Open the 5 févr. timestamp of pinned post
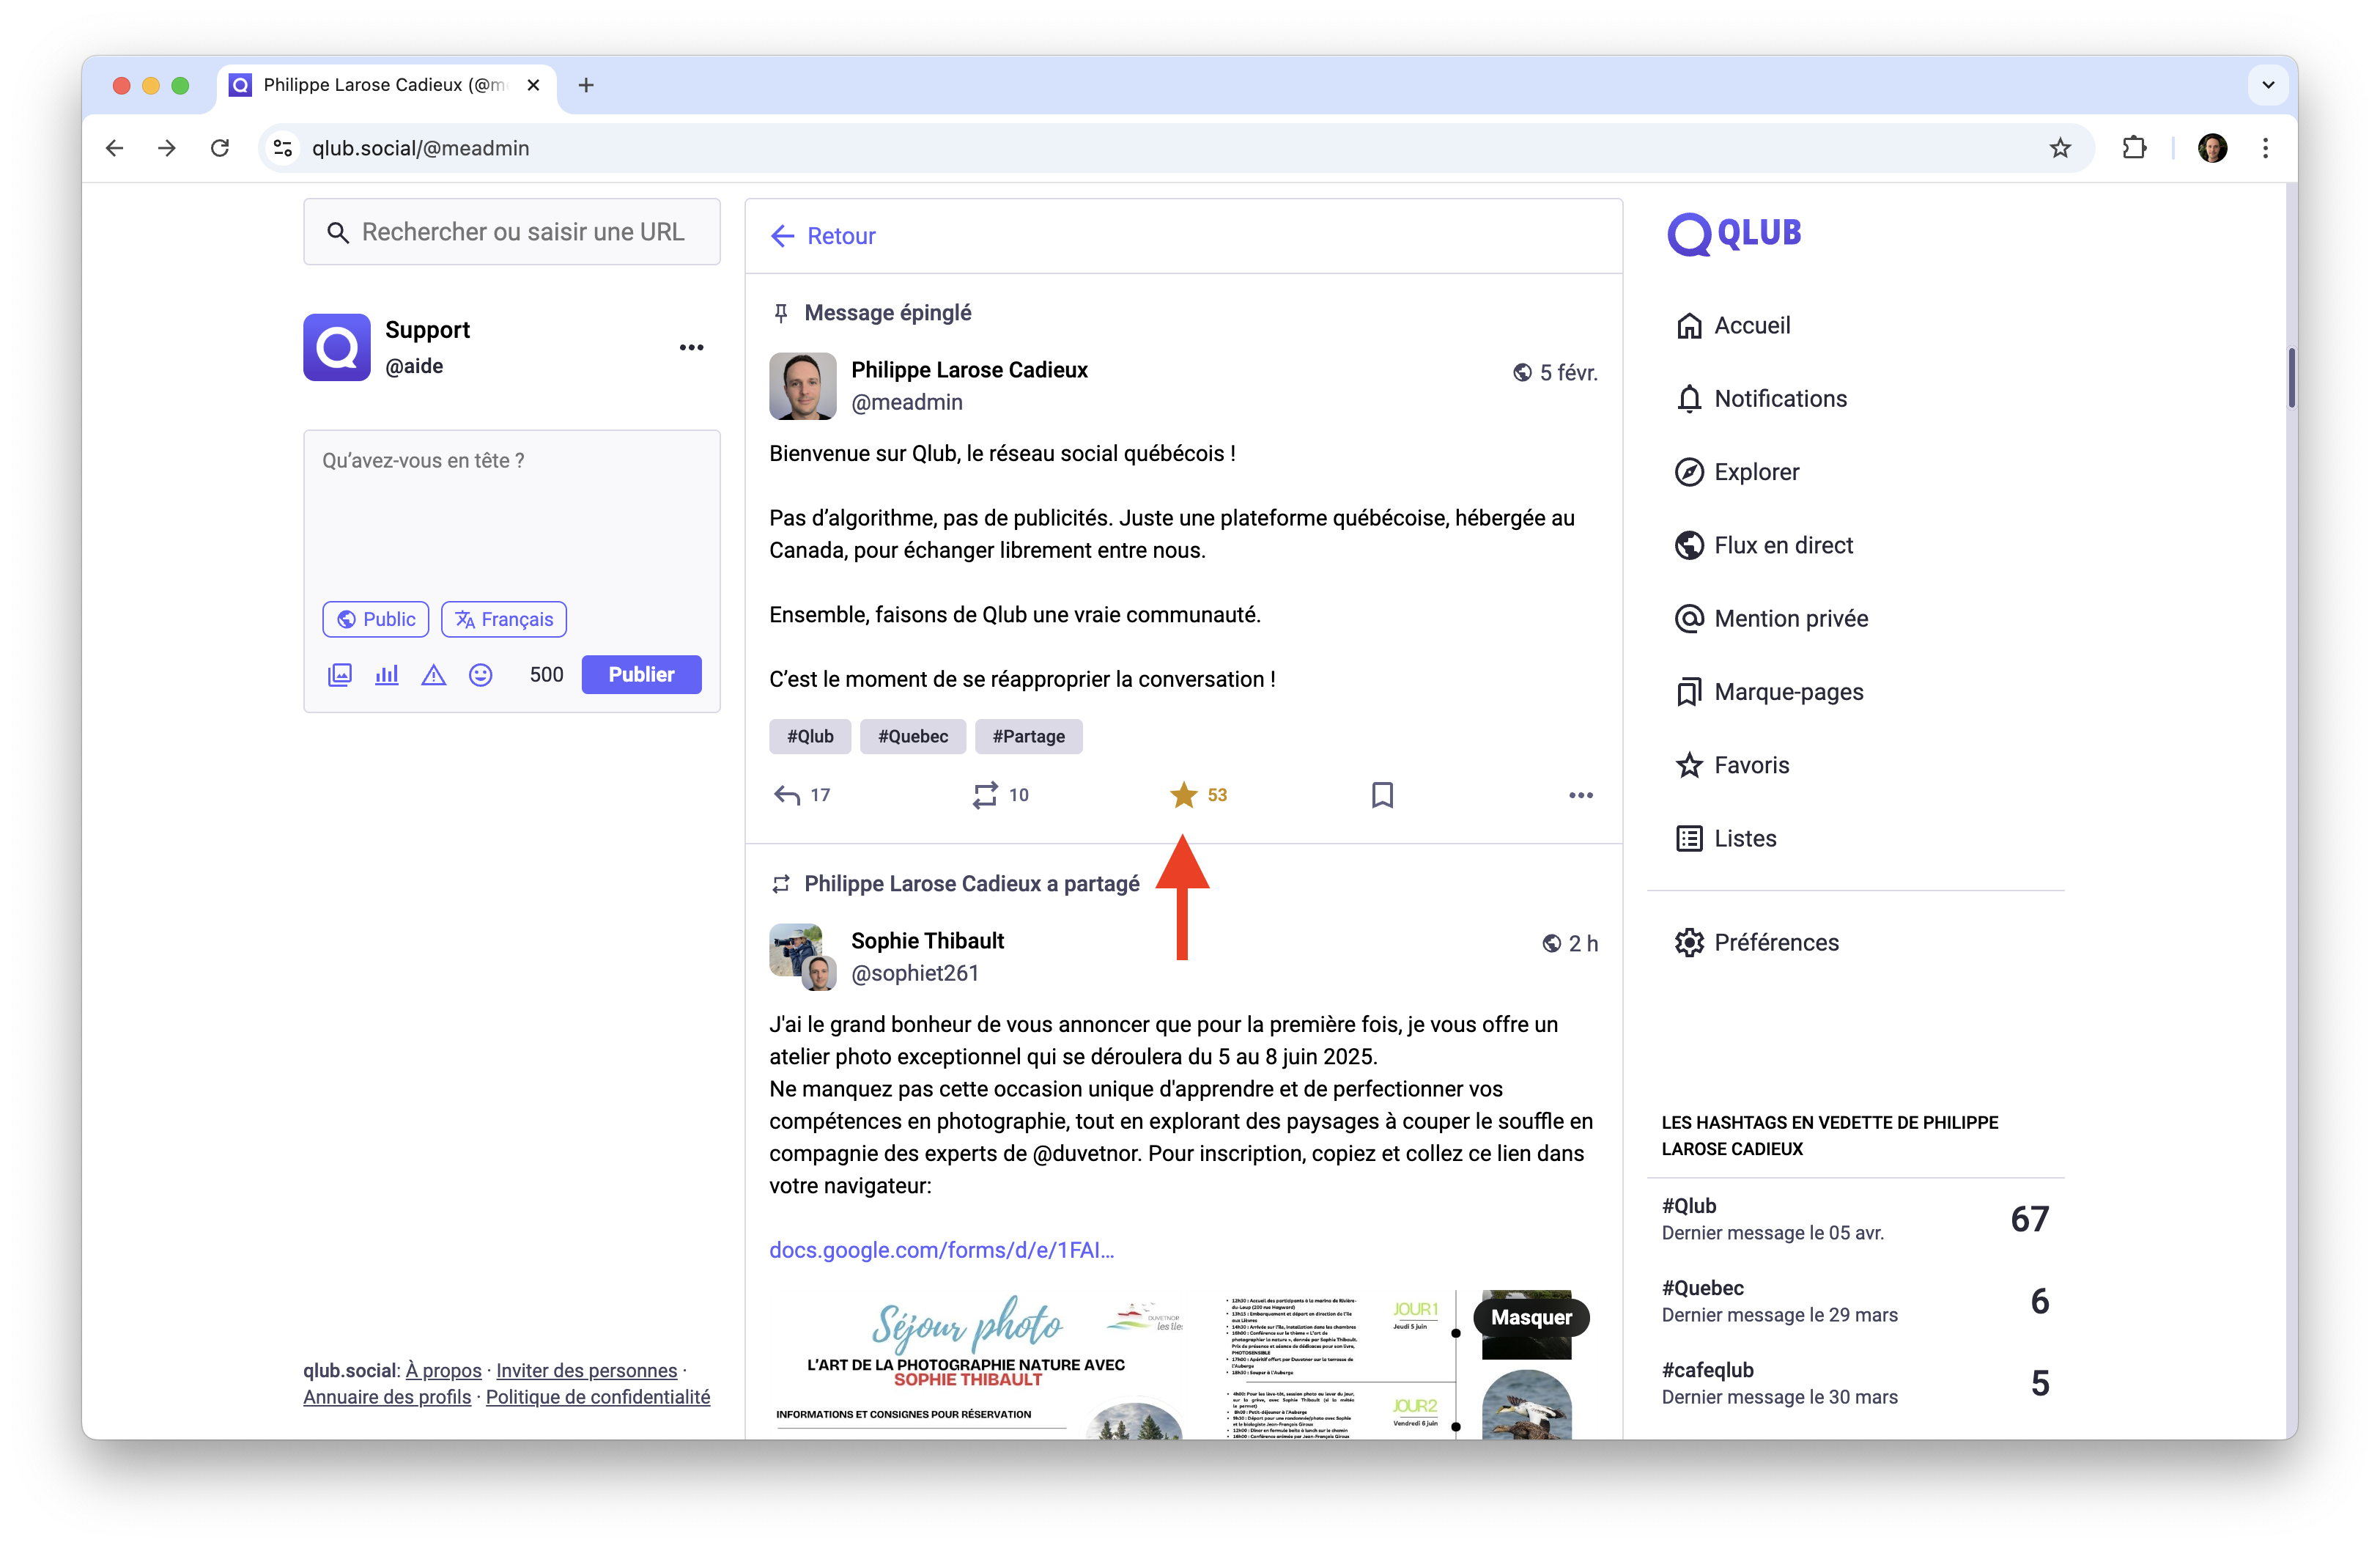Image resolution: width=2380 pixels, height=1548 pixels. pos(1568,373)
